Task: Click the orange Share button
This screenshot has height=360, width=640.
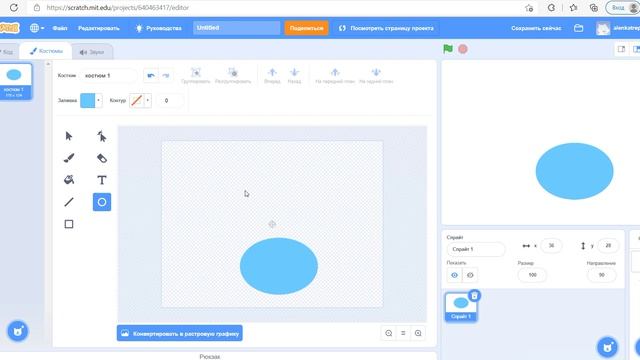Action: point(307,28)
